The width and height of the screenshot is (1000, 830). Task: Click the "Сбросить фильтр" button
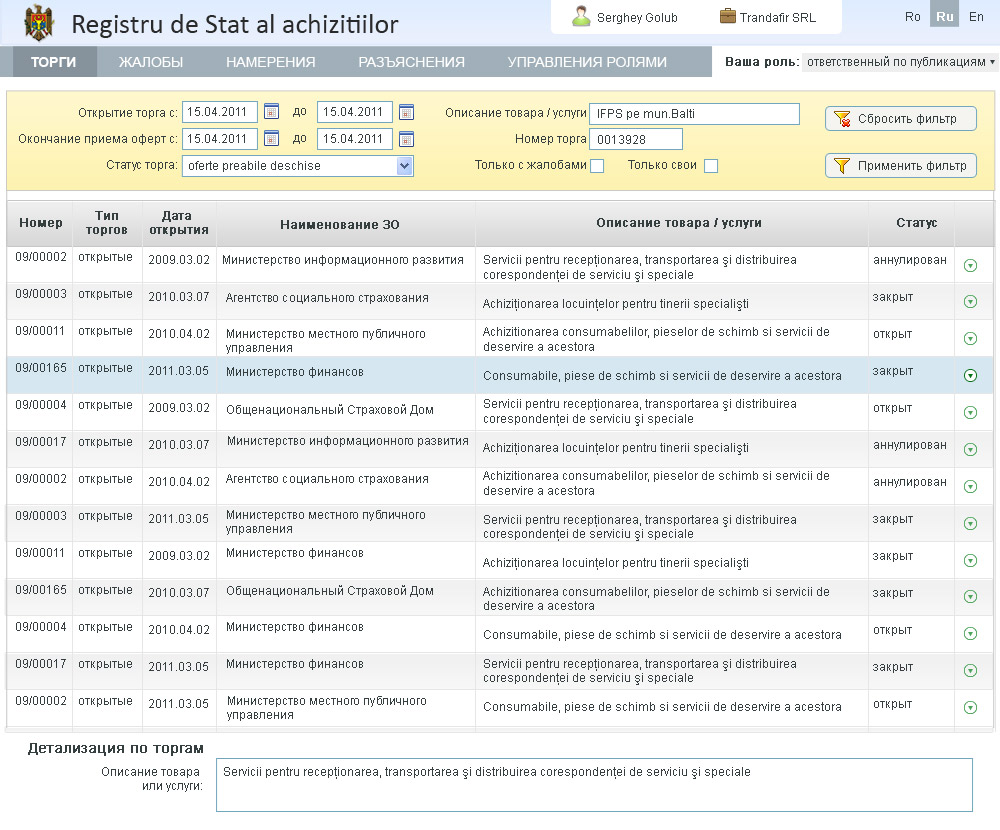[x=898, y=118]
